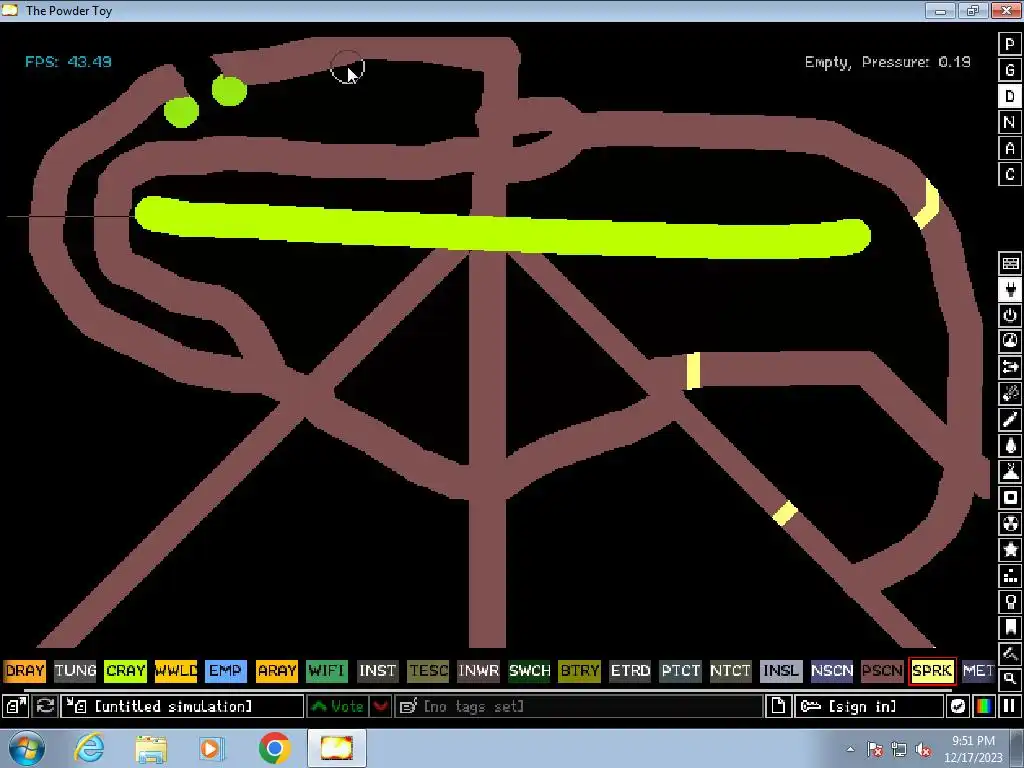Open the Decoration tools category (brush icon)
This screenshot has width=1024, height=768.
click(1010, 654)
